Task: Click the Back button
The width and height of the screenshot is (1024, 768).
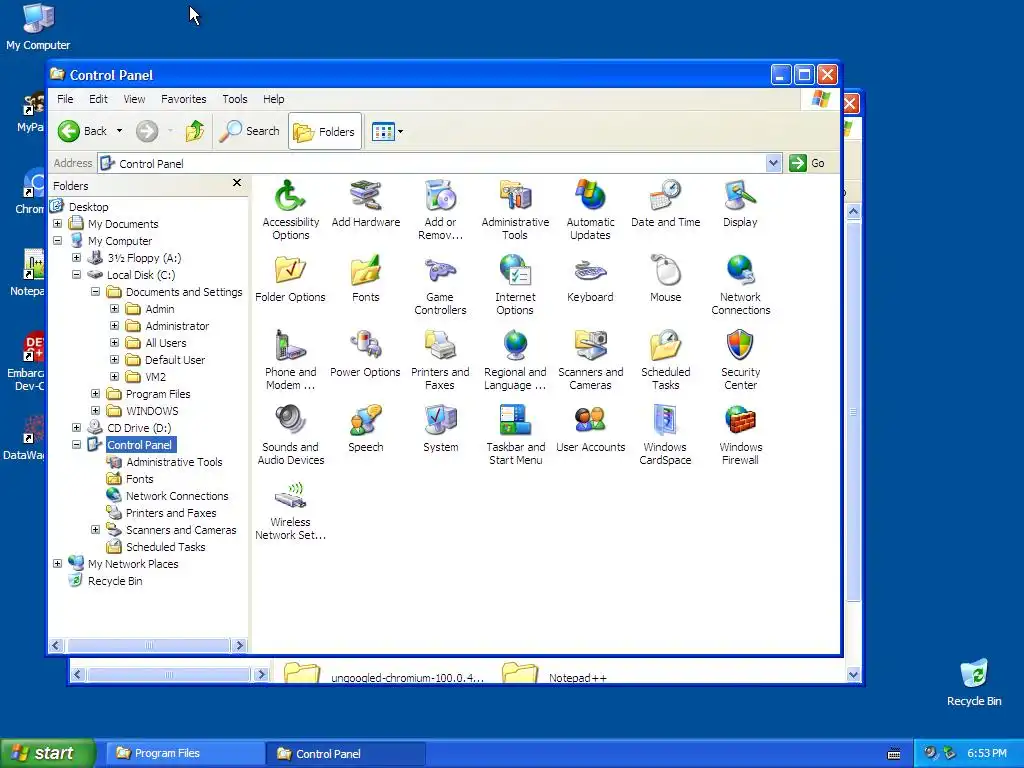Action: point(82,131)
